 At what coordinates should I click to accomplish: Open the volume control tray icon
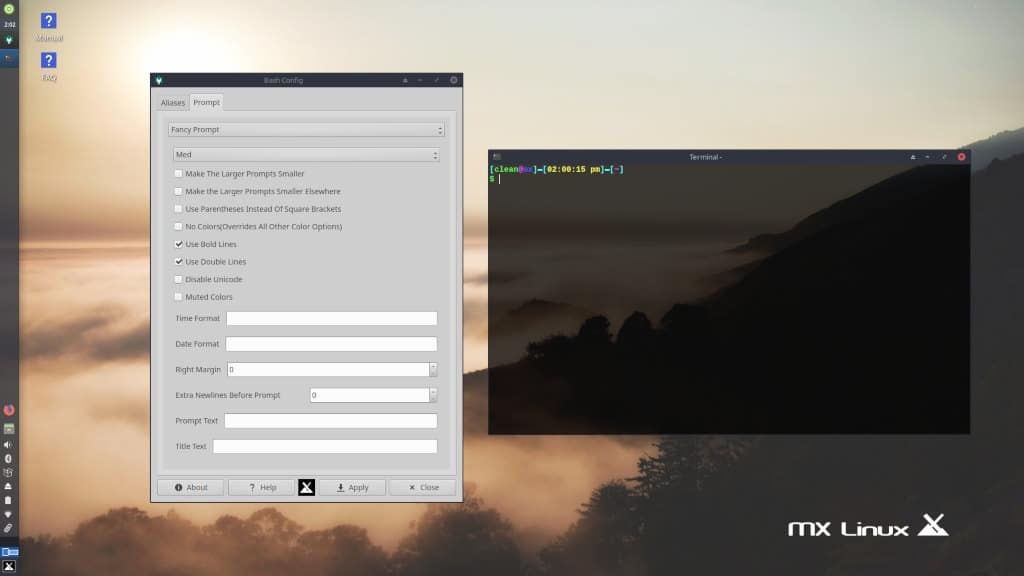click(8, 445)
